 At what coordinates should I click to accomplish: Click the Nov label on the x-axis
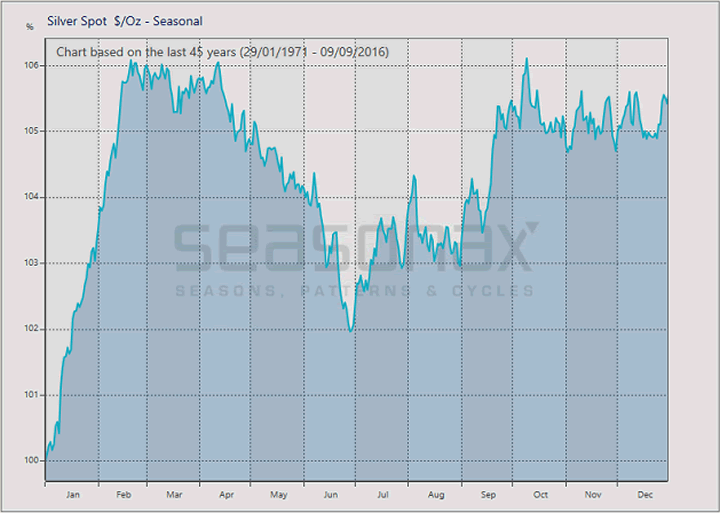coord(593,494)
